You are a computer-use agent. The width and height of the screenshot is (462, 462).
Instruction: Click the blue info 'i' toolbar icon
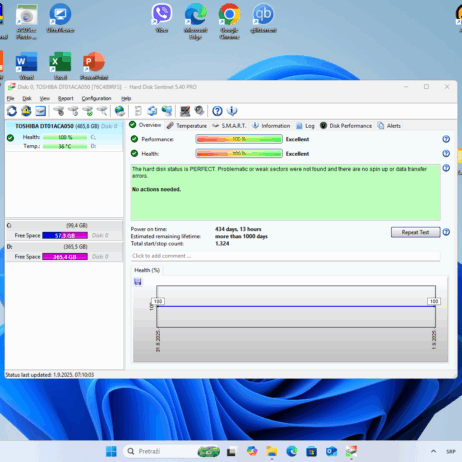pyautogui.click(x=232, y=111)
